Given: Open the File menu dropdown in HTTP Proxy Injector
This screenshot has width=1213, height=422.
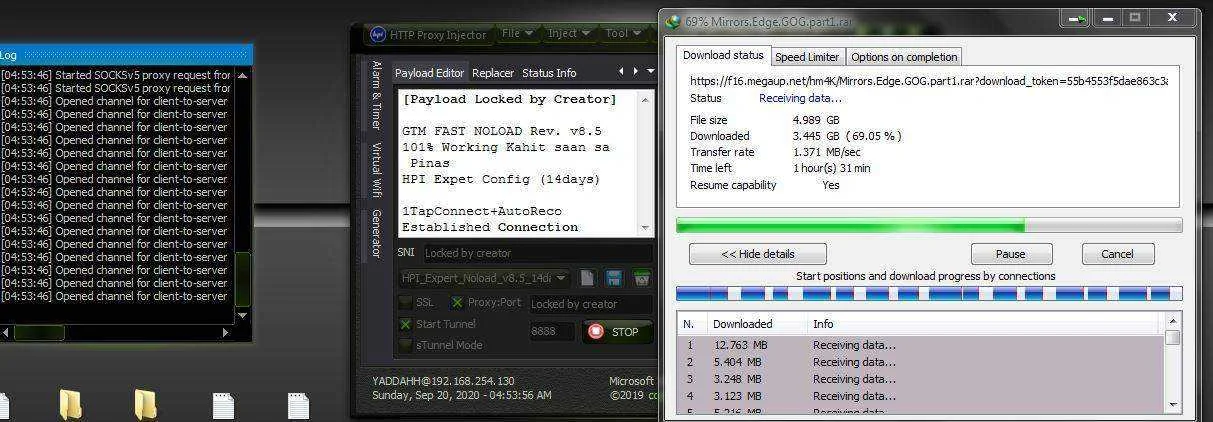Looking at the screenshot, I should point(517,33).
